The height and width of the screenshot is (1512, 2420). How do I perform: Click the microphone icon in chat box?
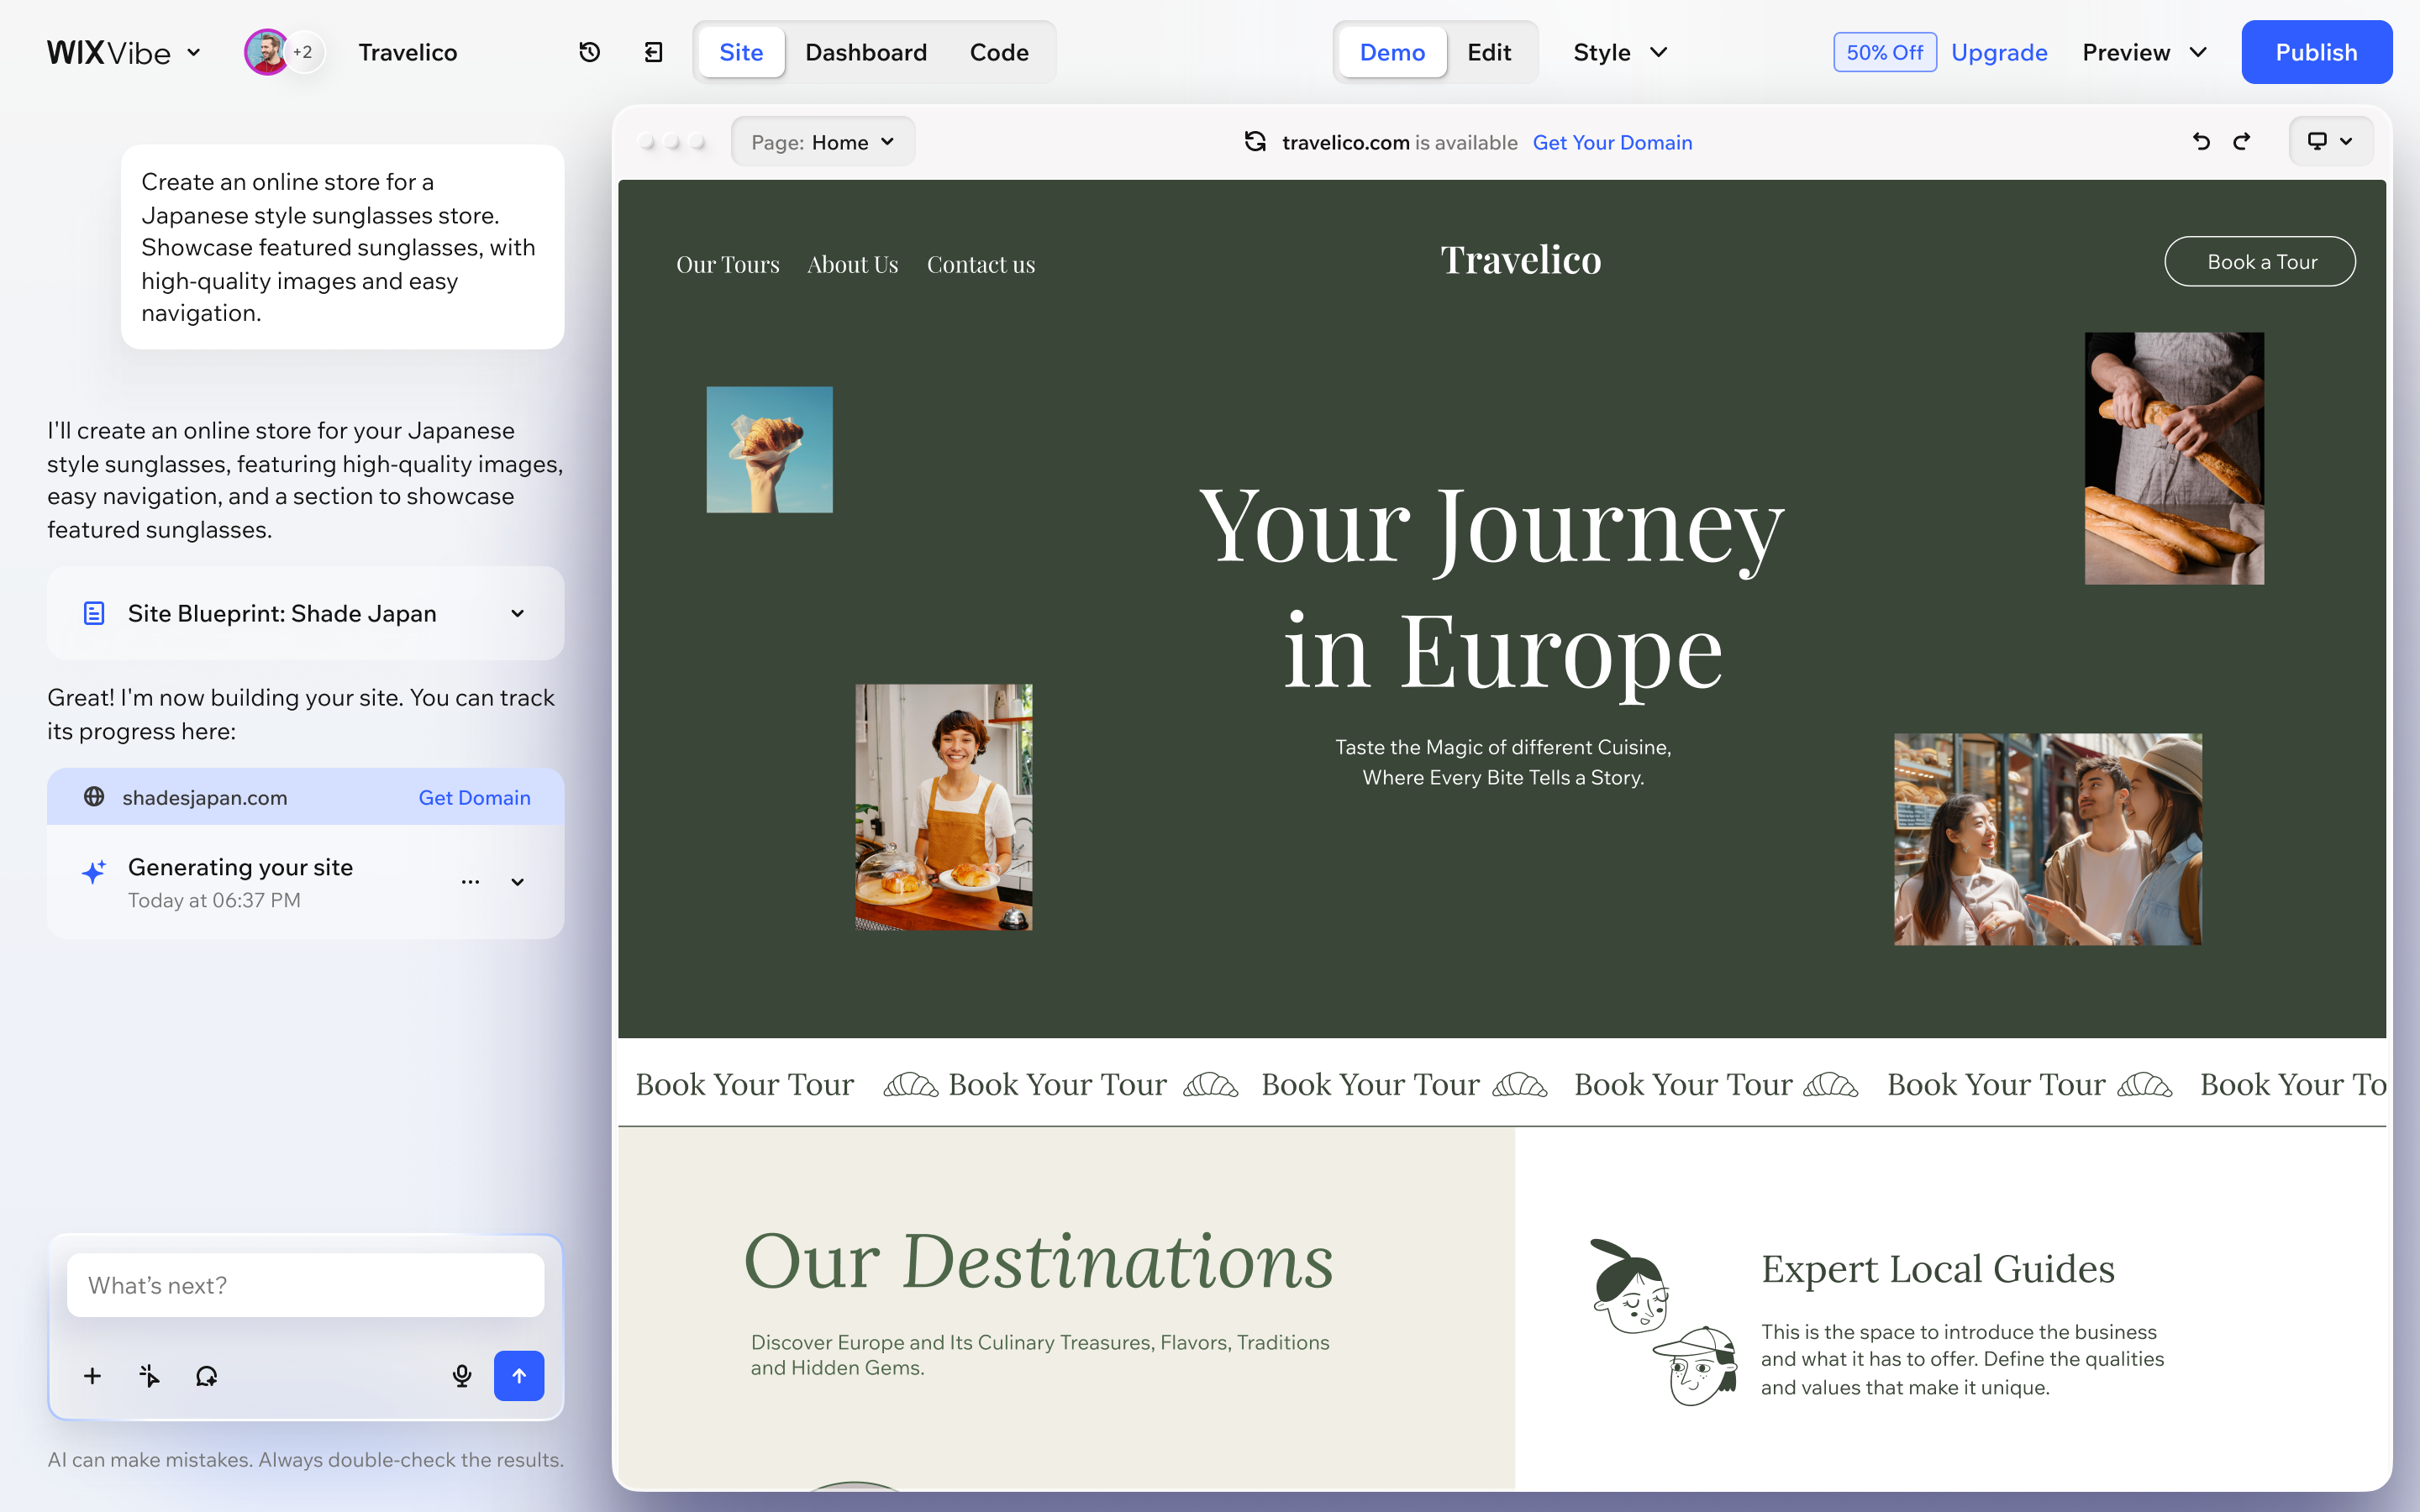click(x=462, y=1376)
